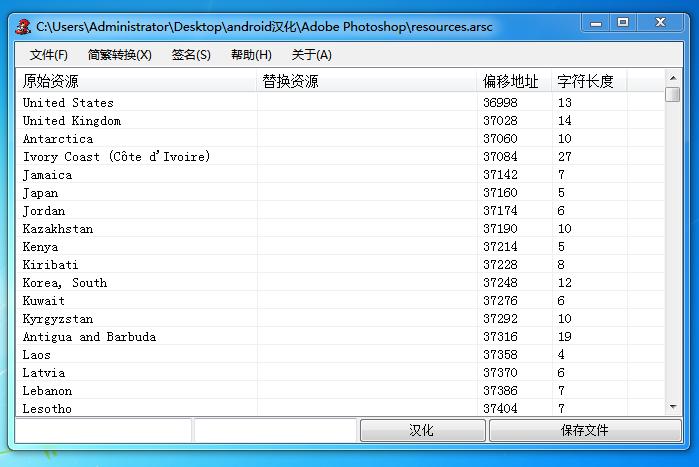Click the second bottom input field
699x467 pixels.
coord(275,430)
